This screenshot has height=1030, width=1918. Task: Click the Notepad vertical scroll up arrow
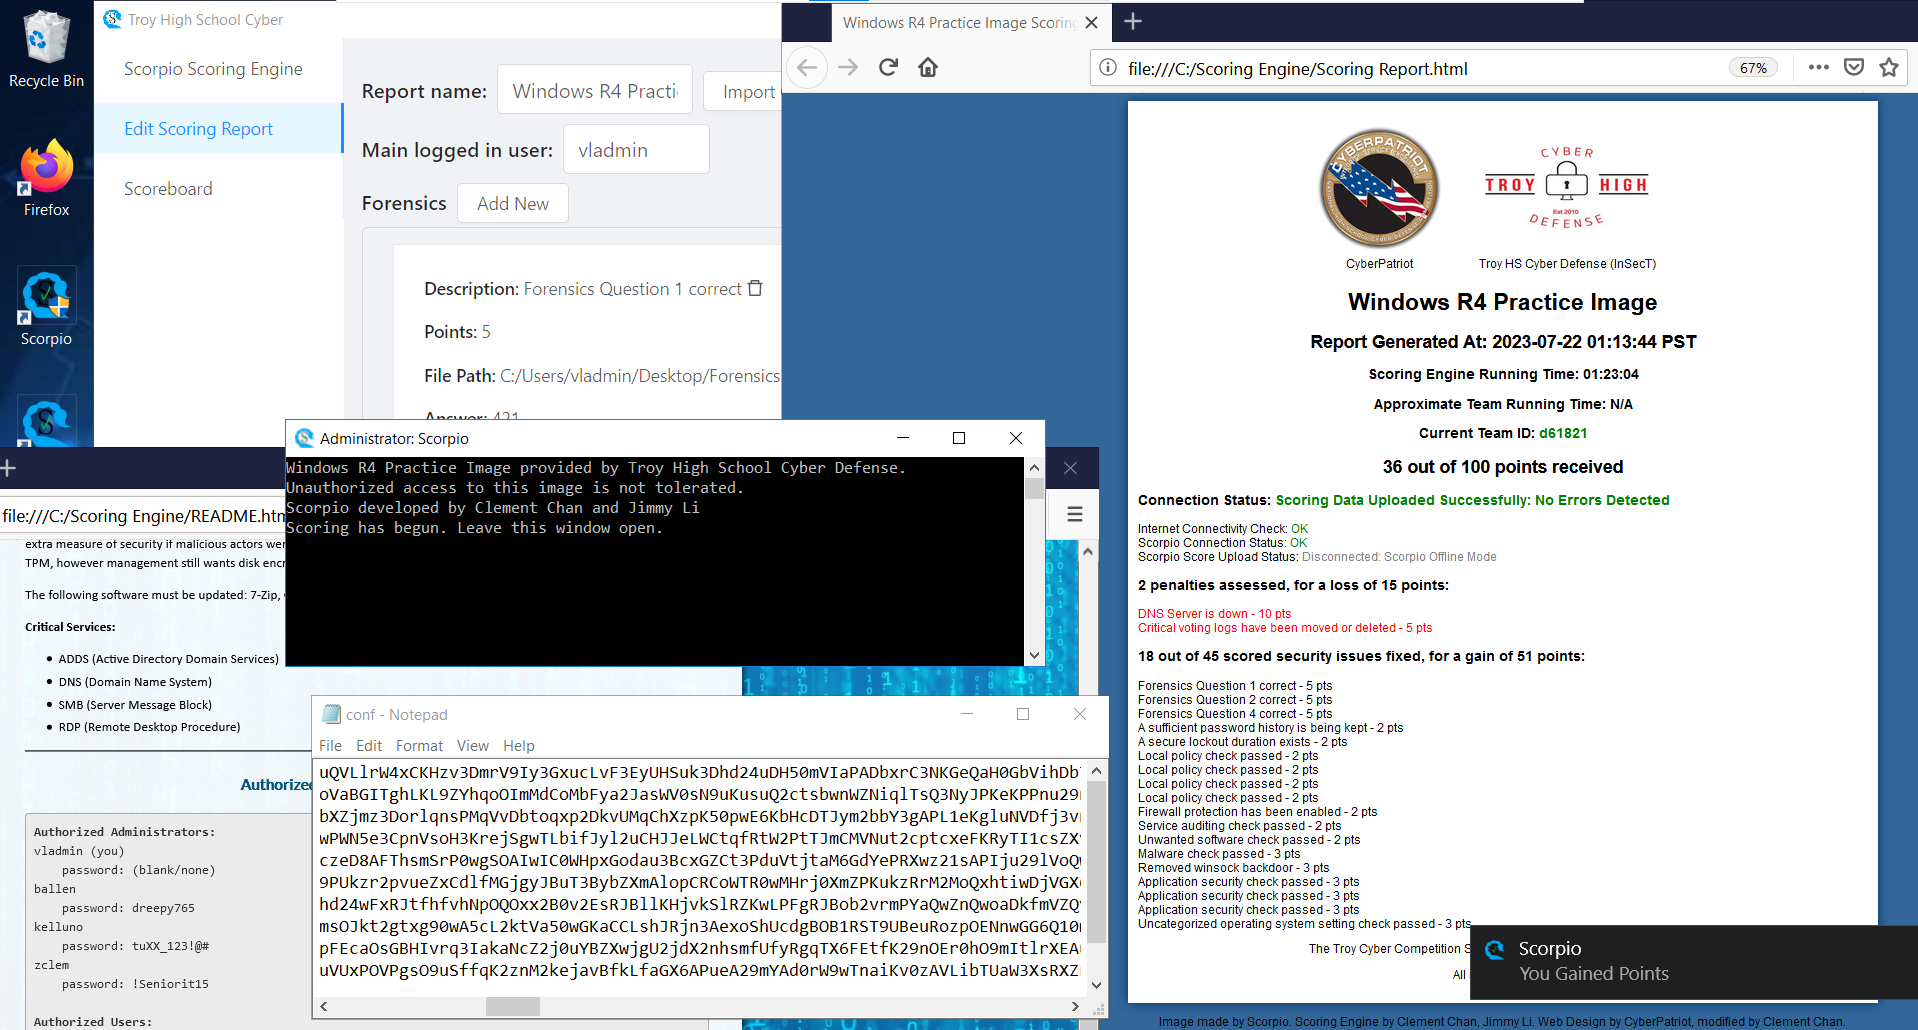(1096, 771)
